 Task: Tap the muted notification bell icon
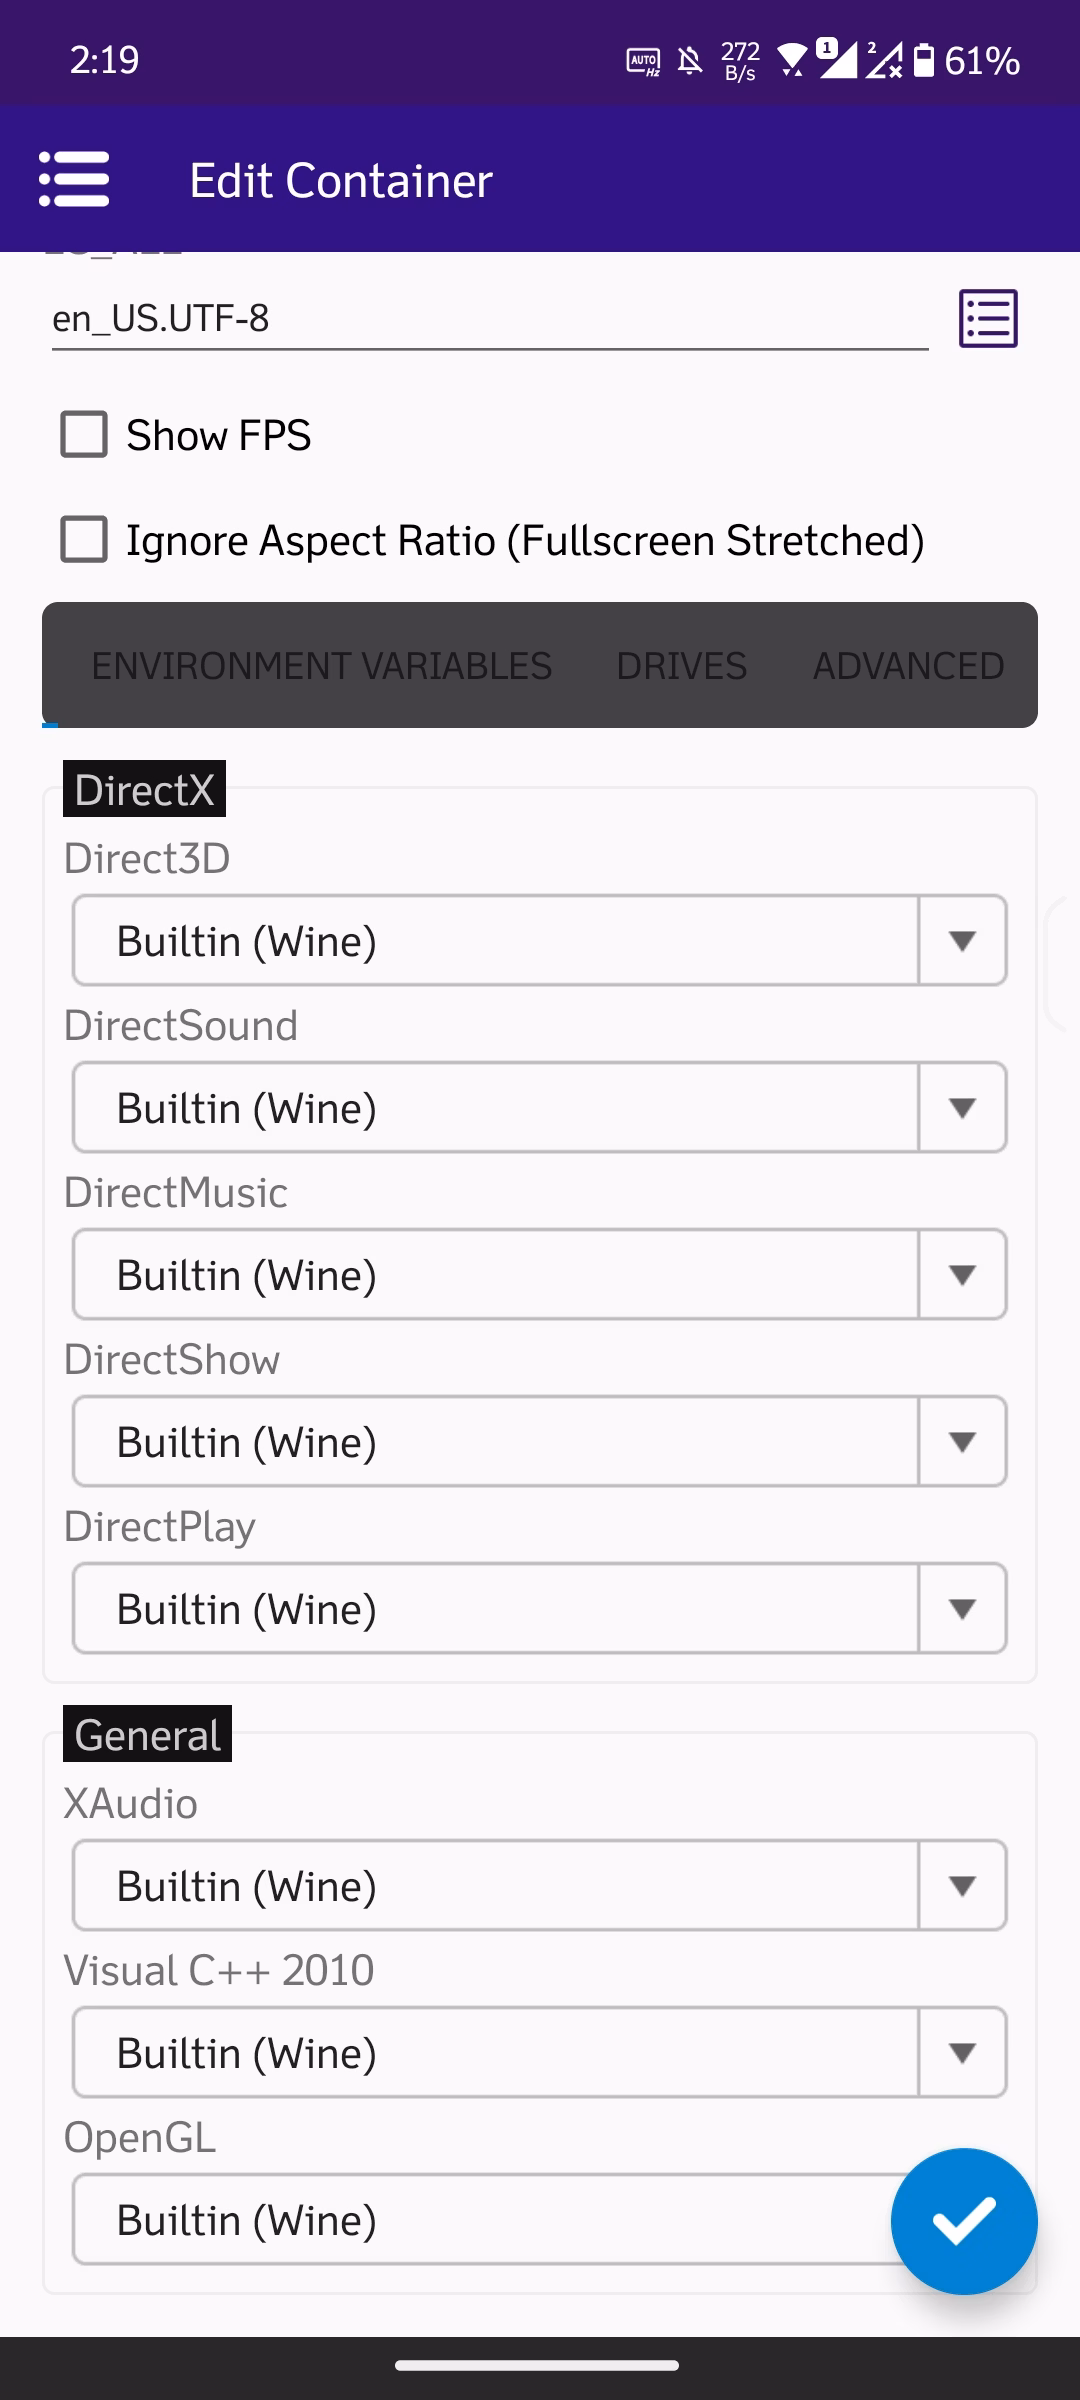(690, 62)
